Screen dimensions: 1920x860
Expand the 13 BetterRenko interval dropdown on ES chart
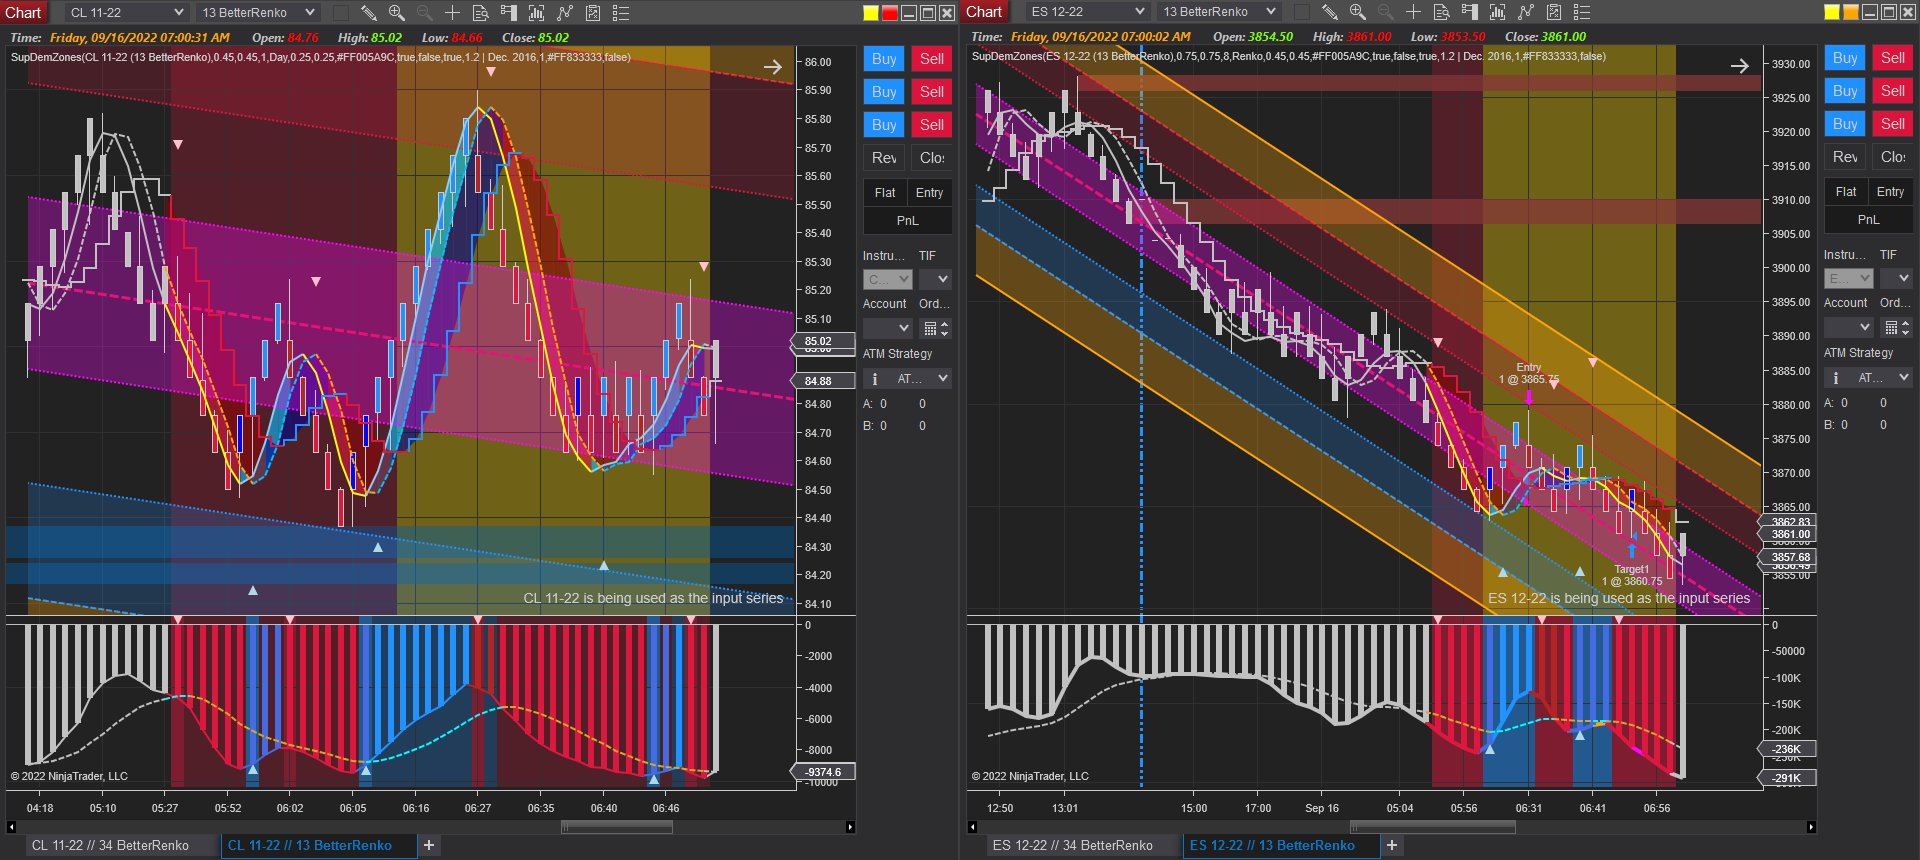pos(1219,12)
